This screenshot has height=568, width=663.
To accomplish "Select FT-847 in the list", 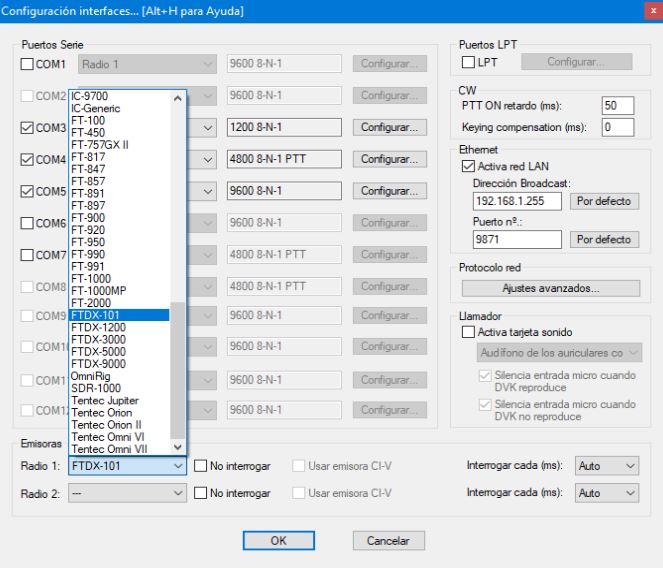I will (x=120, y=169).
